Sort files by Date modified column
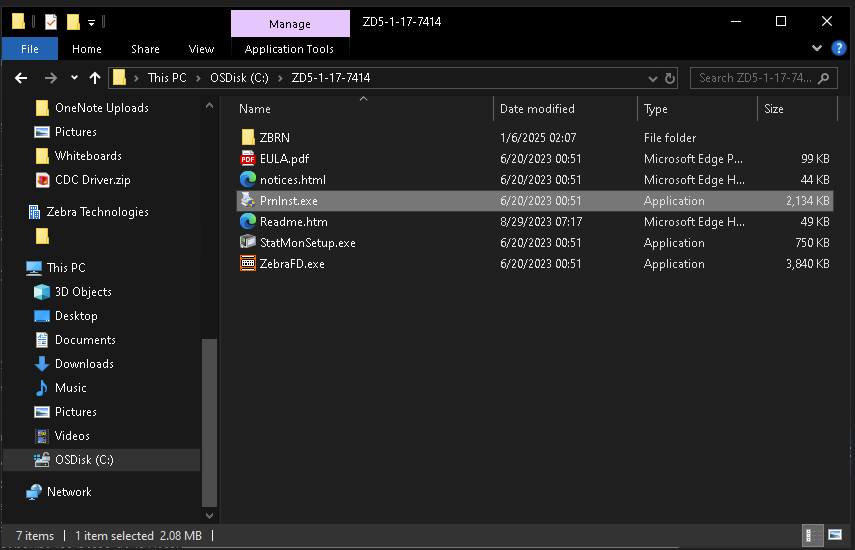Viewport: 855px width, 550px height. (x=537, y=109)
